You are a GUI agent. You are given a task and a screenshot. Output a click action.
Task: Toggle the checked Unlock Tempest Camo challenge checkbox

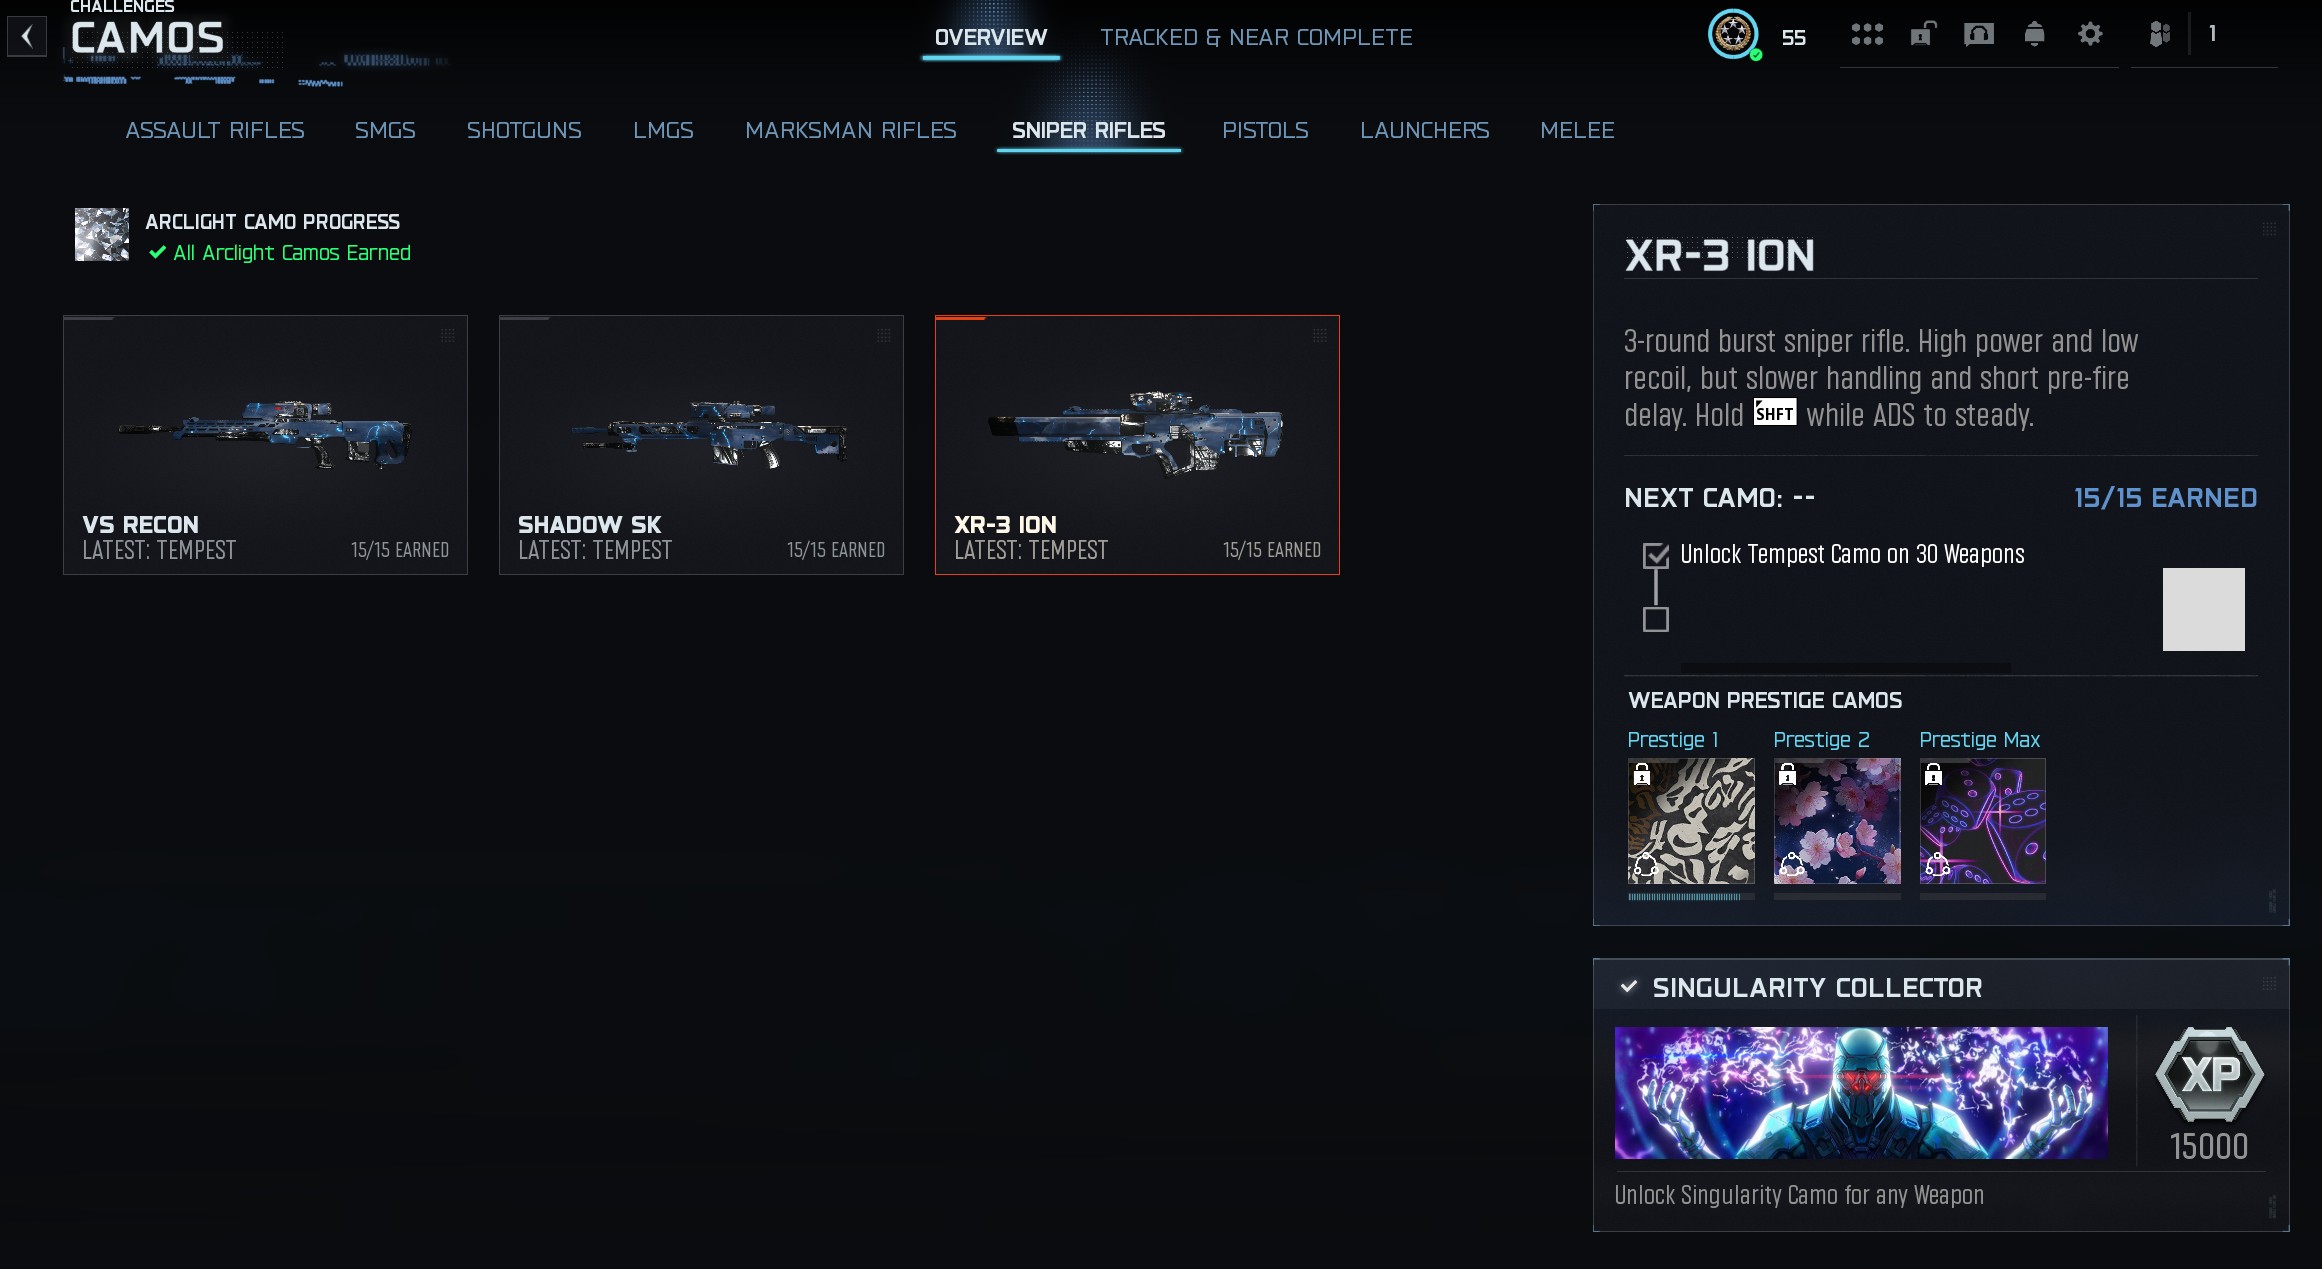click(x=1656, y=555)
